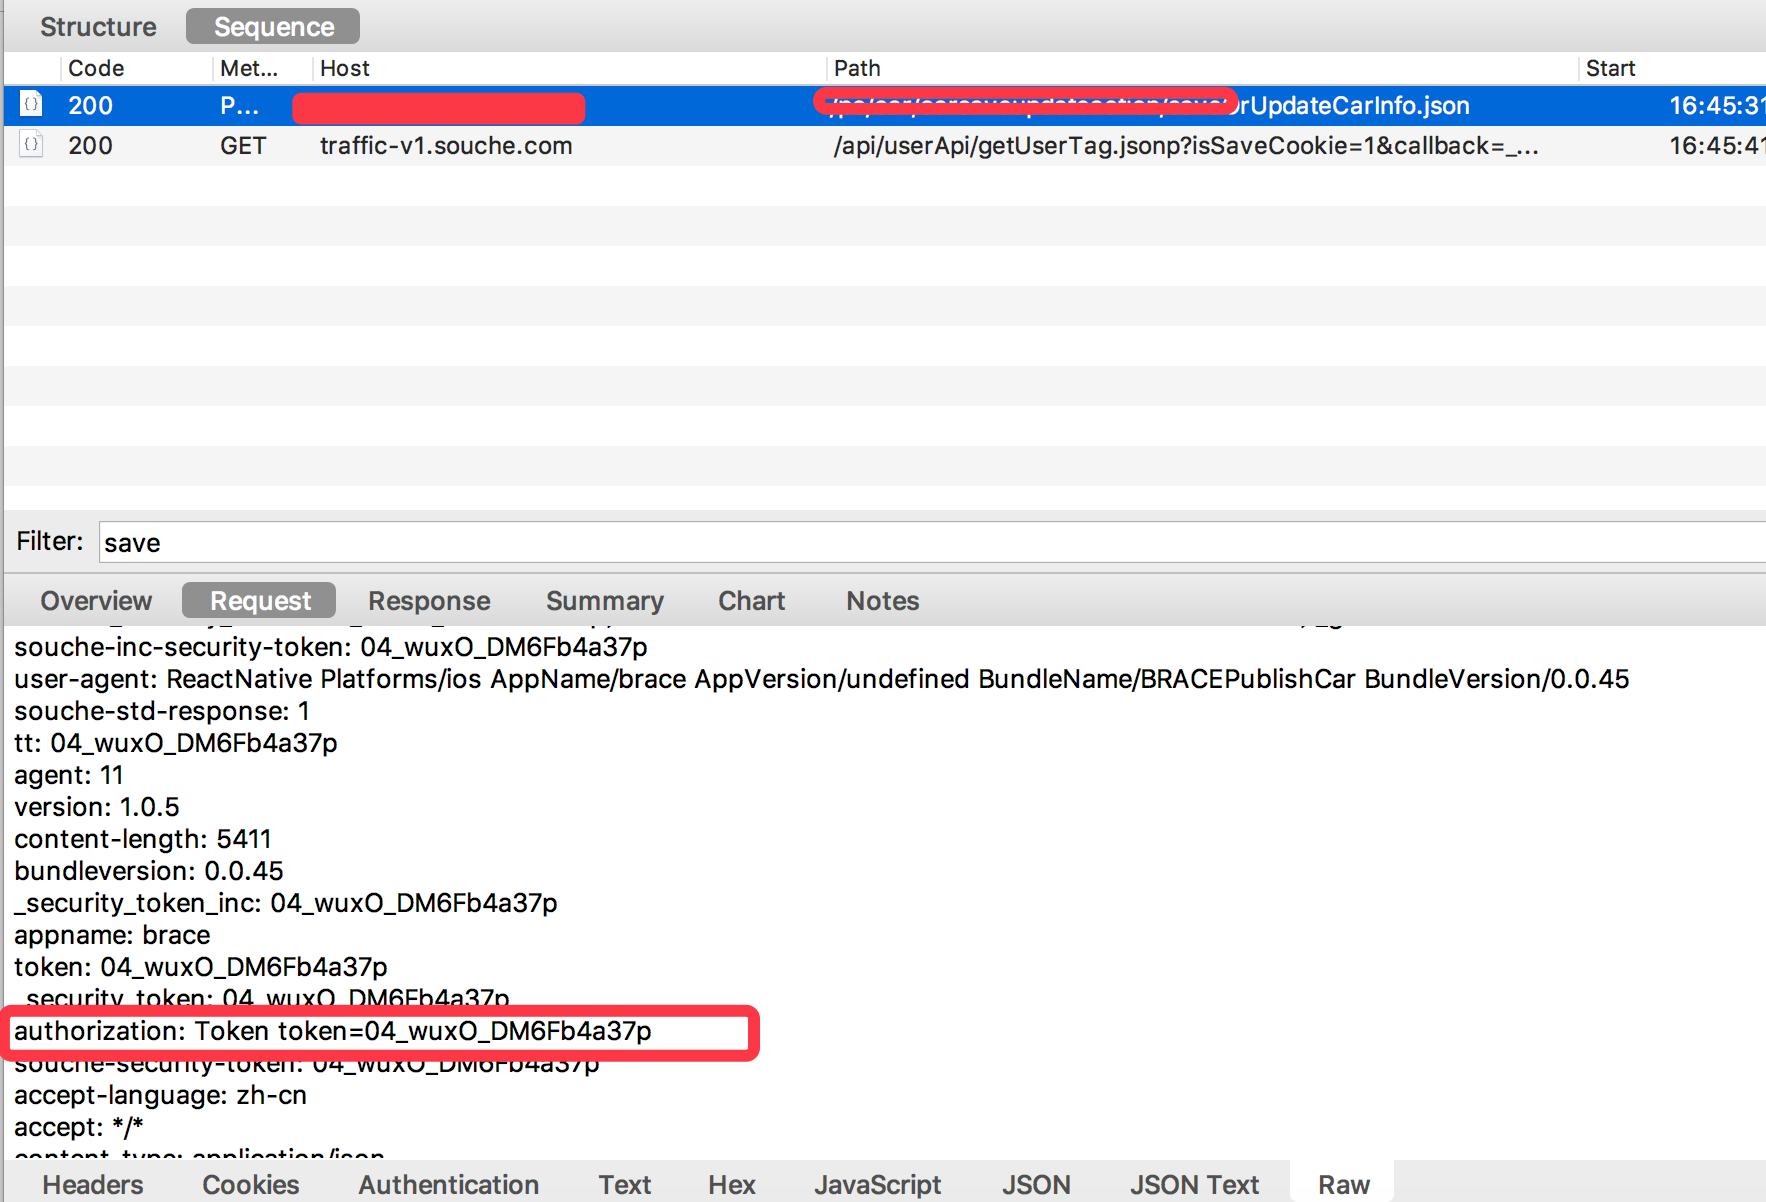Image resolution: width=1766 pixels, height=1202 pixels.
Task: Click the user-agent ReactNative header line
Action: tap(822, 679)
